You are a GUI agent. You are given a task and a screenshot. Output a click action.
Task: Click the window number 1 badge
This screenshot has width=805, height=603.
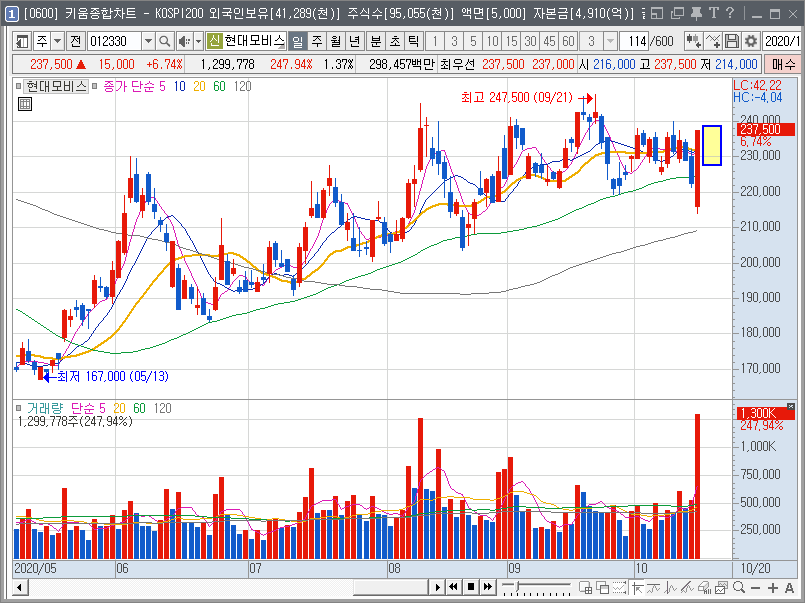pos(11,13)
